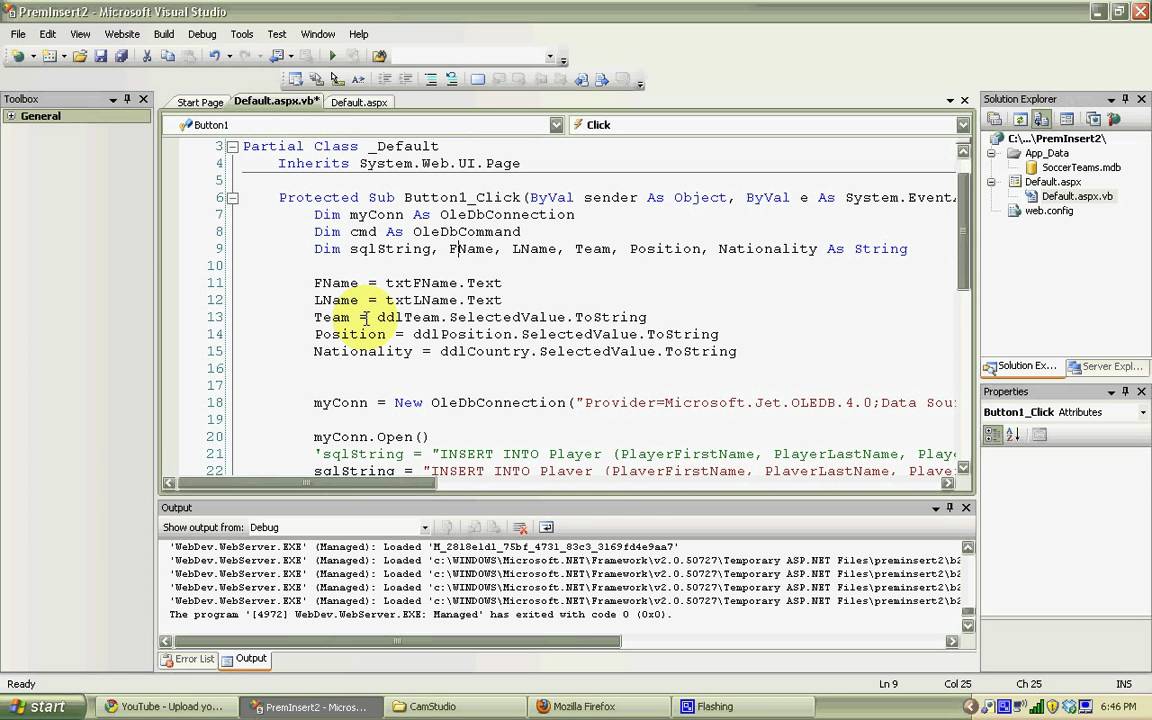Image resolution: width=1152 pixels, height=720 pixels.
Task: Refresh the Solution Explorer tree
Action: point(1020,119)
